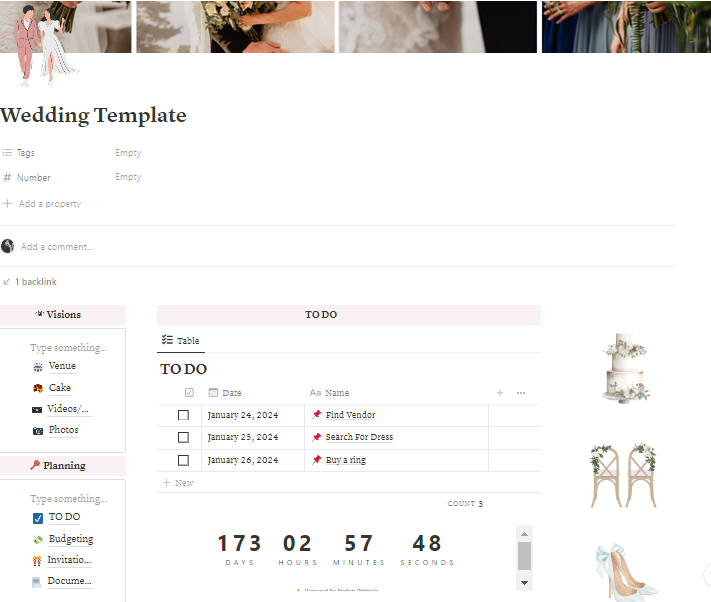Image resolution: width=711 pixels, height=602 pixels.
Task: Open the Venue page link
Action: pos(62,366)
